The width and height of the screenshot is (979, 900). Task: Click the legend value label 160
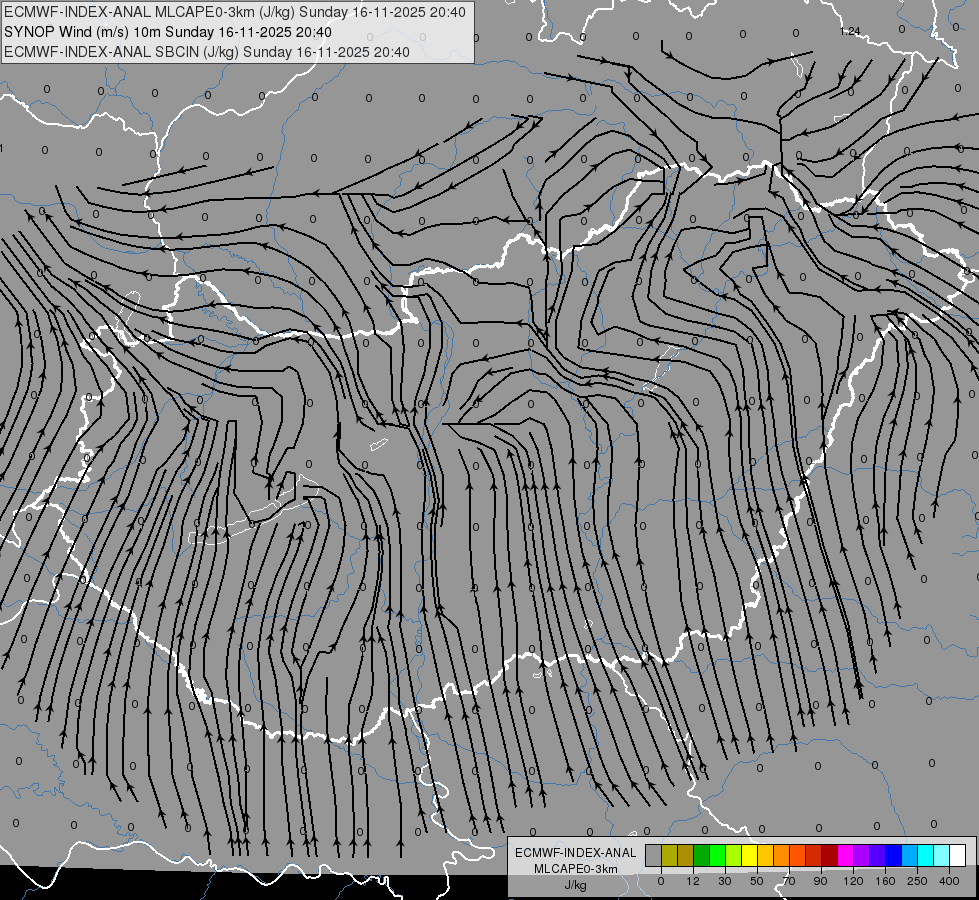pos(886,881)
